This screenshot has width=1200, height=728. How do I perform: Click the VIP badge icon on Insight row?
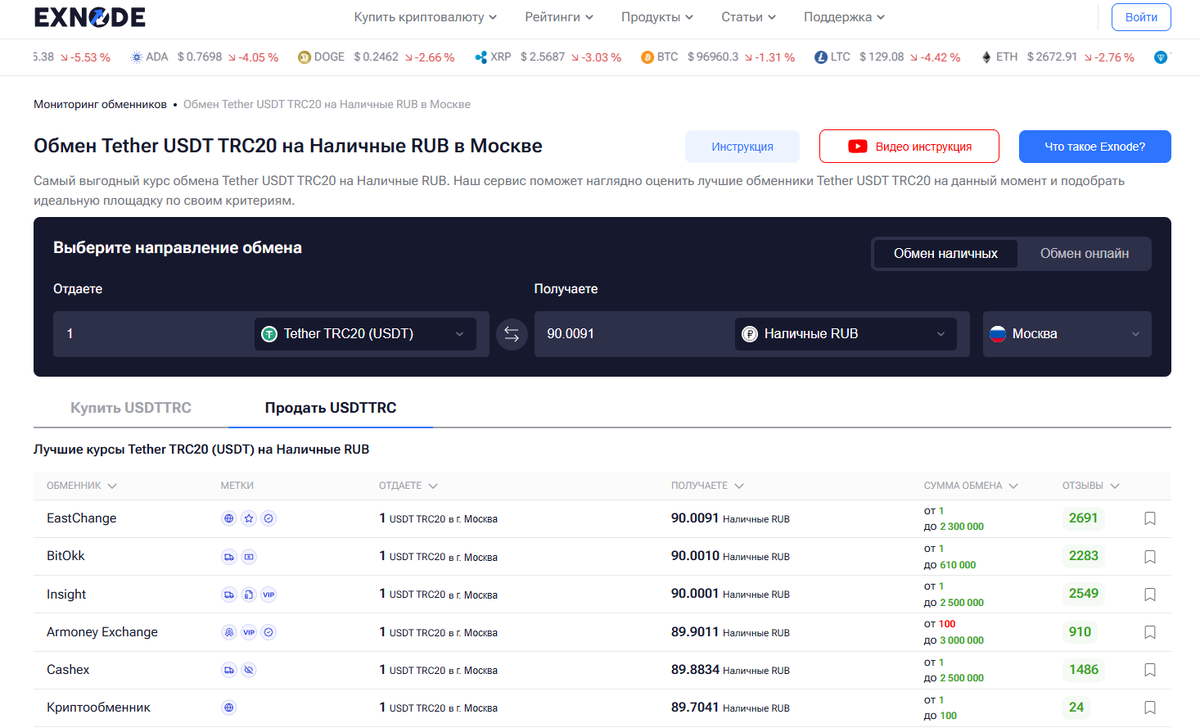pyautogui.click(x=267, y=594)
